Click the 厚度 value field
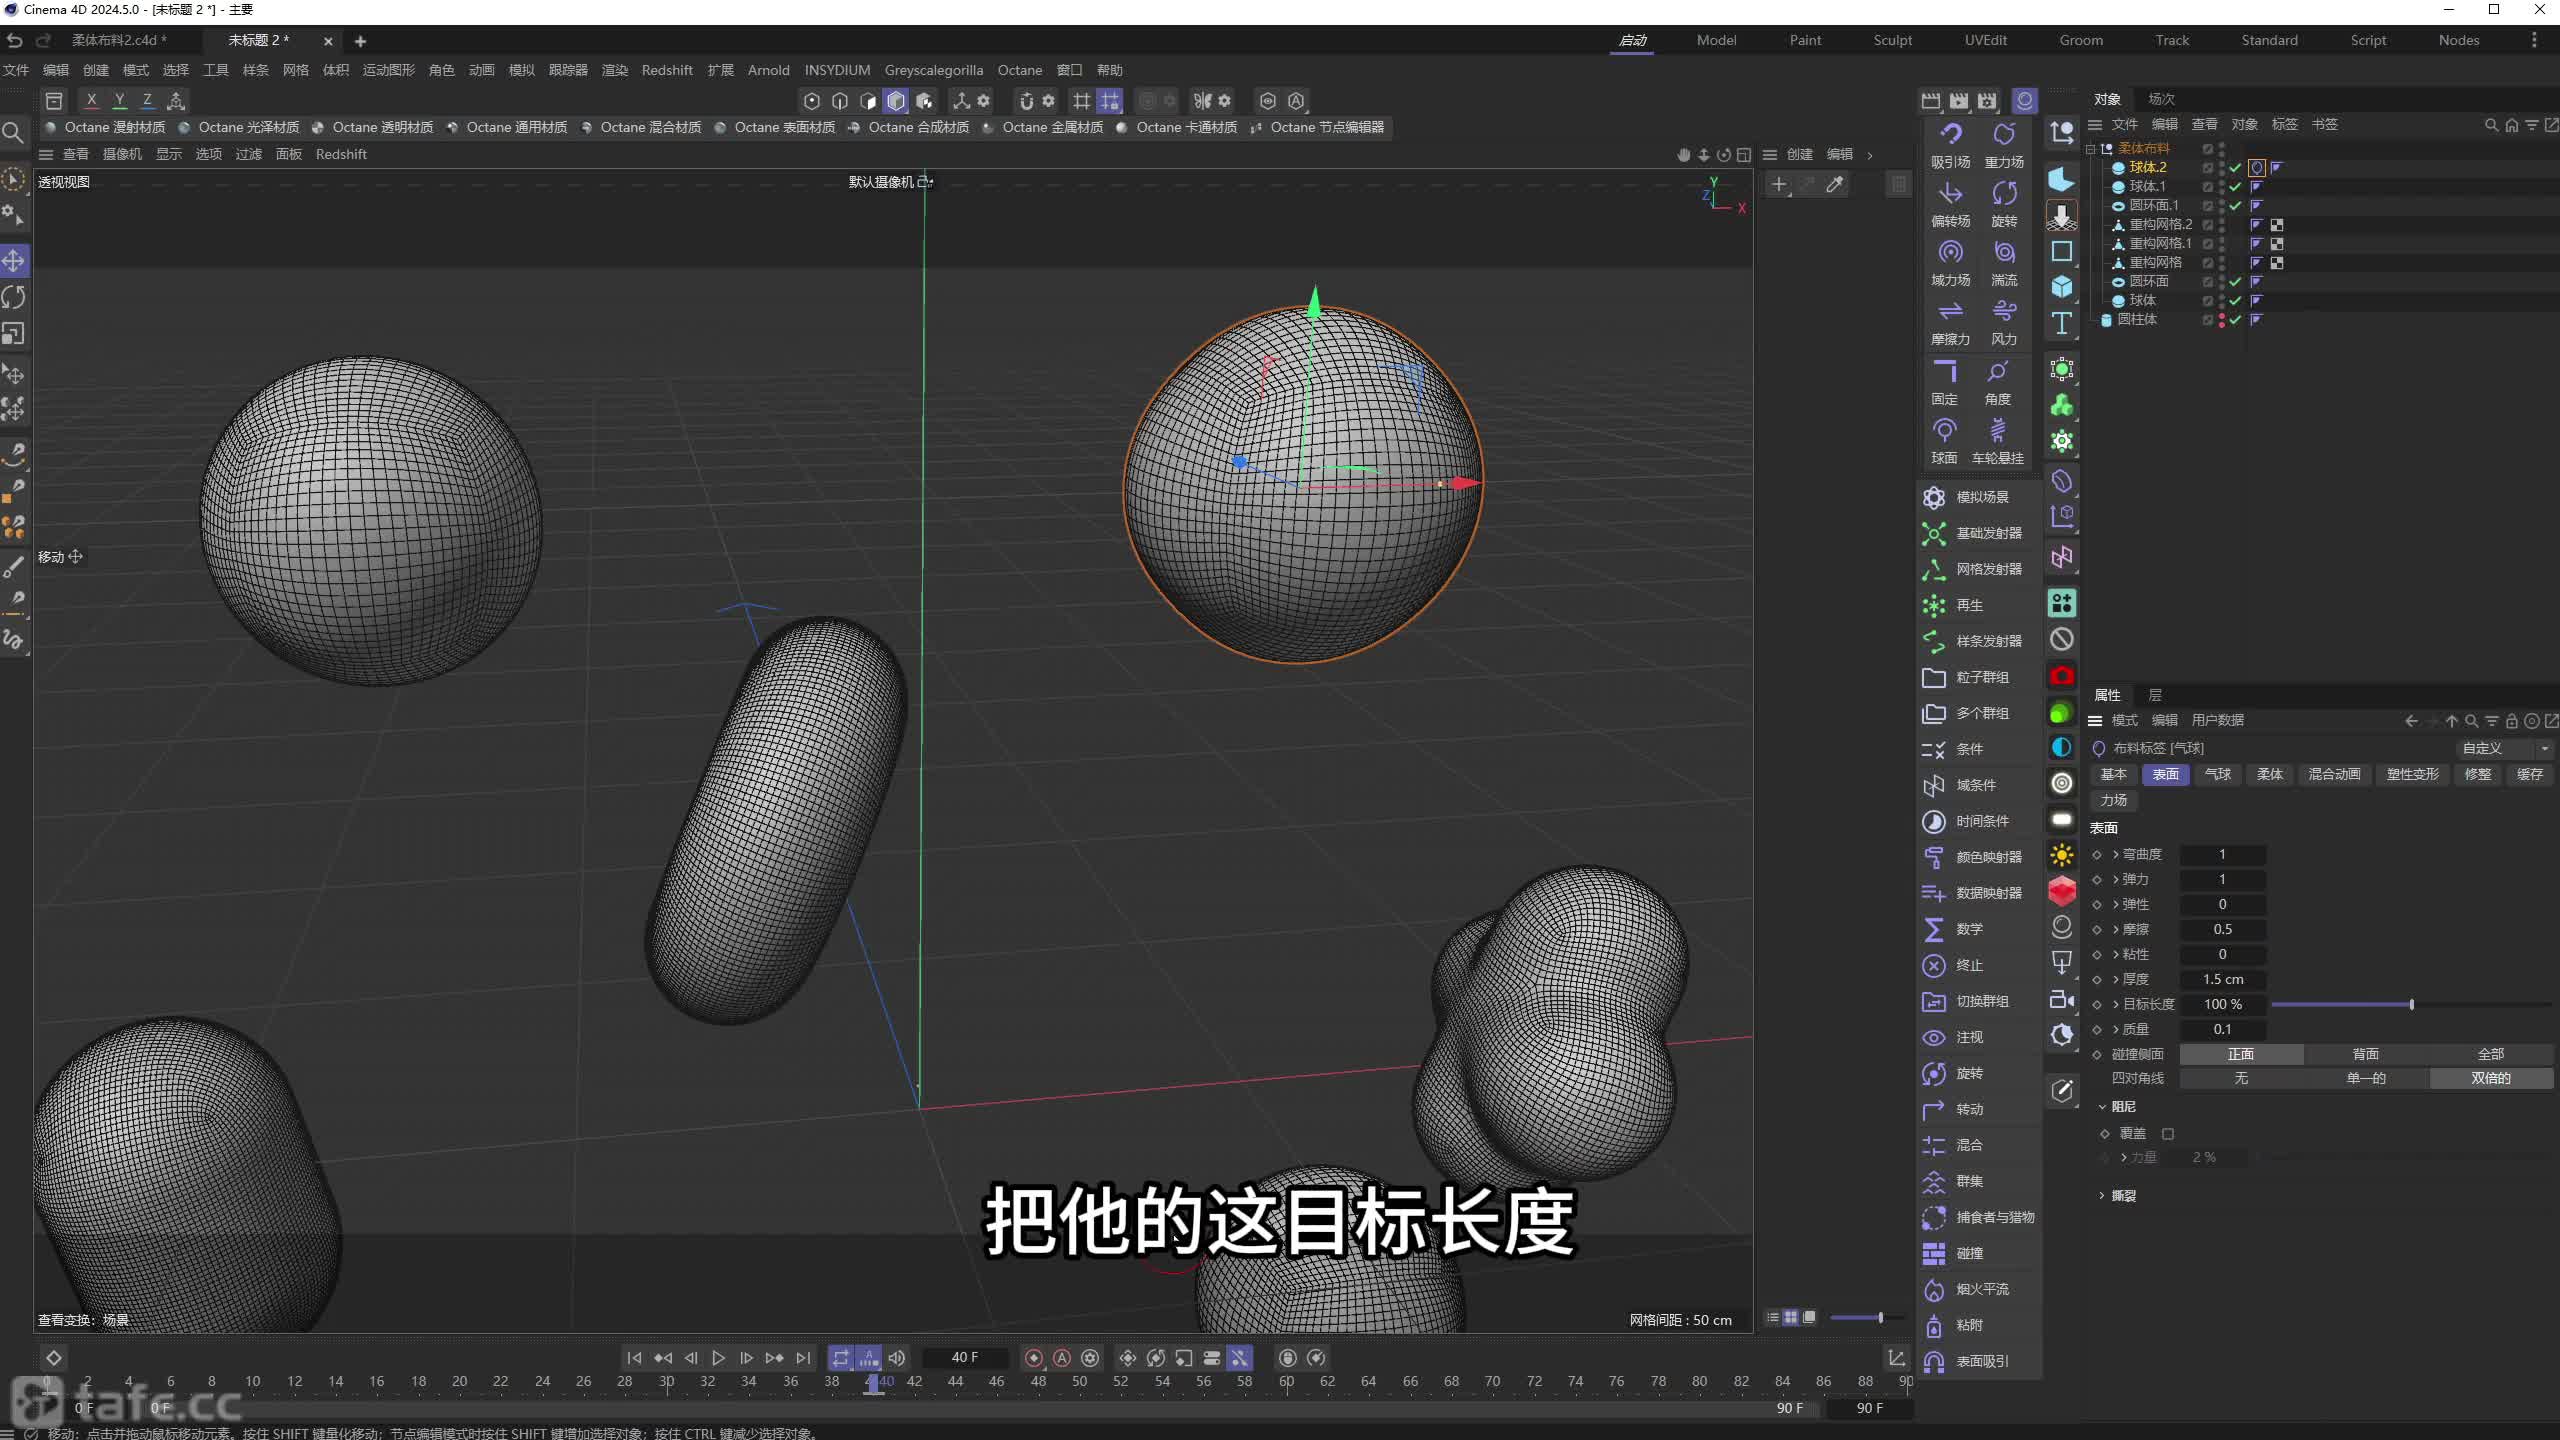Image resolution: width=2560 pixels, height=1440 pixels. [x=2222, y=979]
